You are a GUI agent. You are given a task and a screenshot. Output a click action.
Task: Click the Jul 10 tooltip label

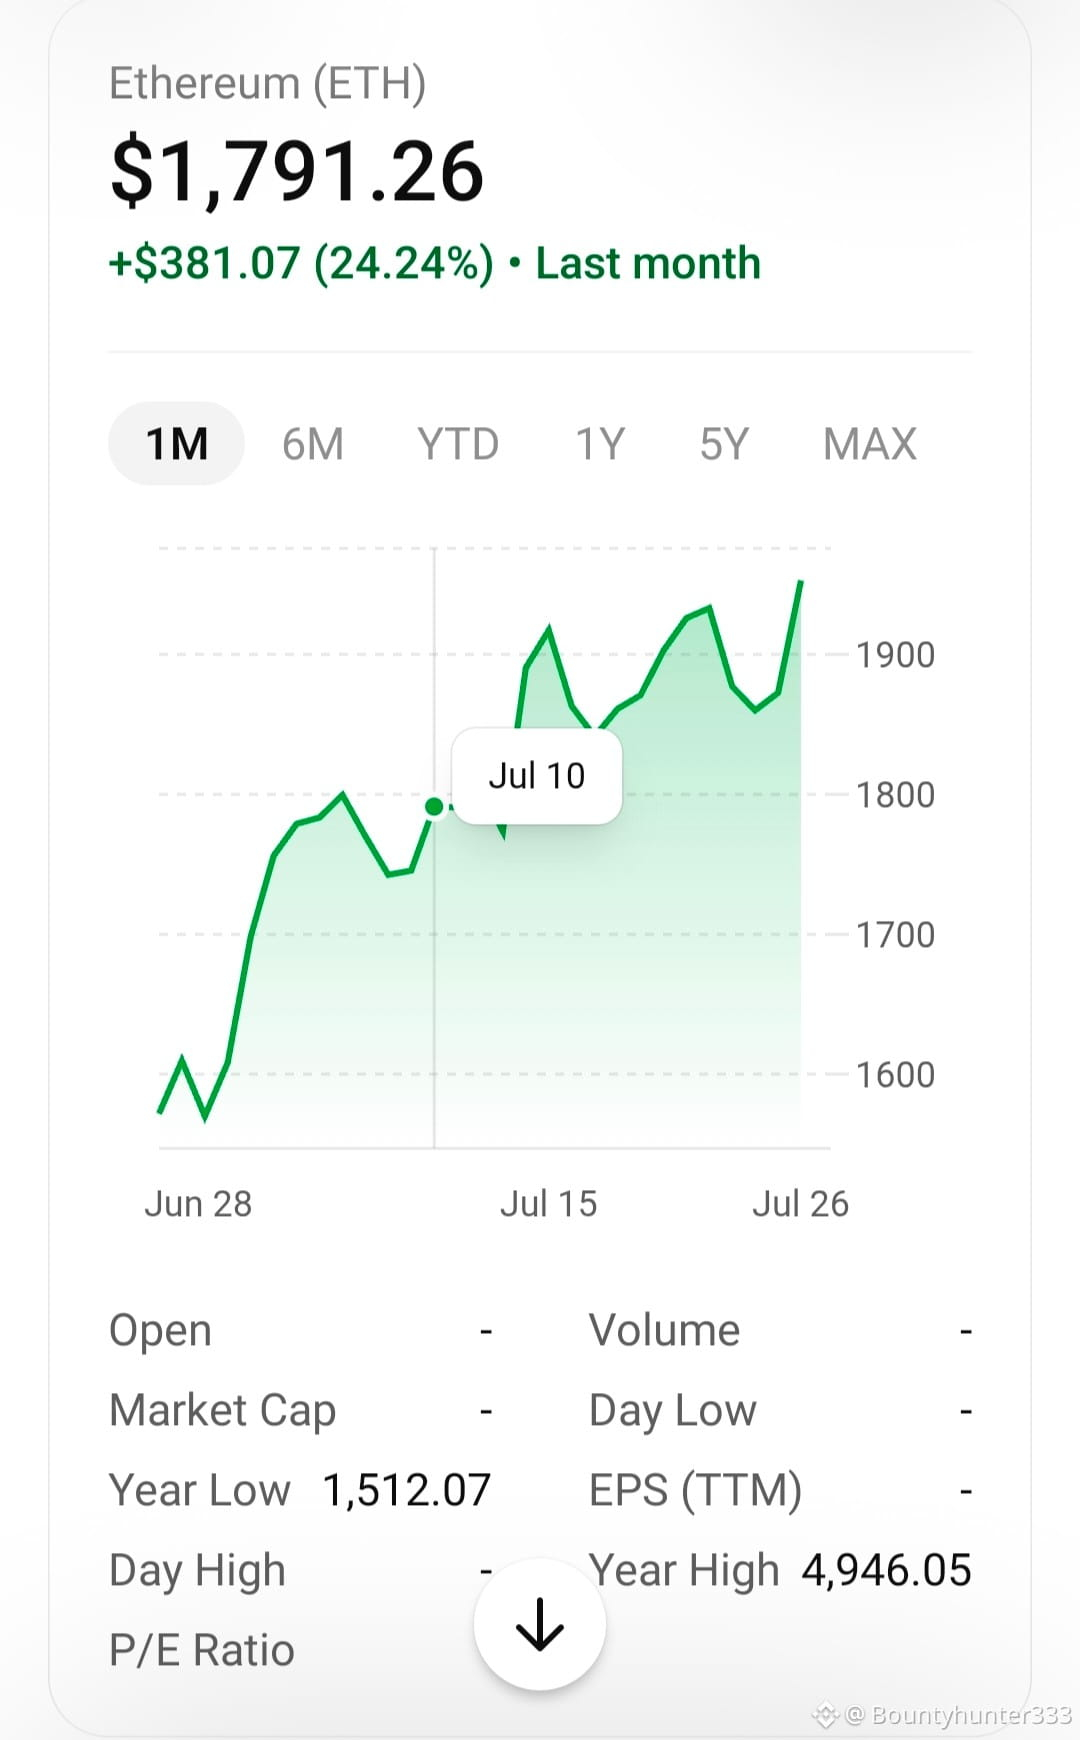[x=537, y=776]
